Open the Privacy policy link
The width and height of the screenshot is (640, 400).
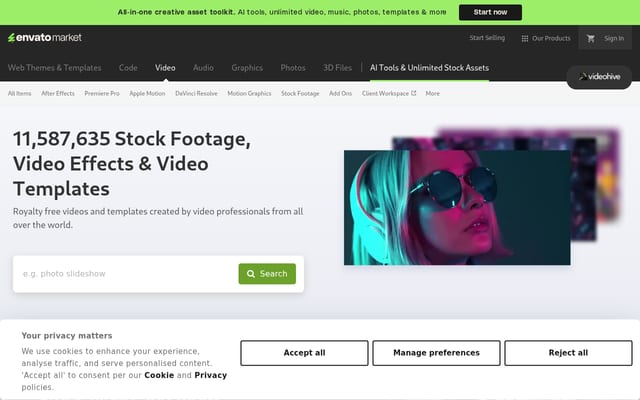point(211,375)
